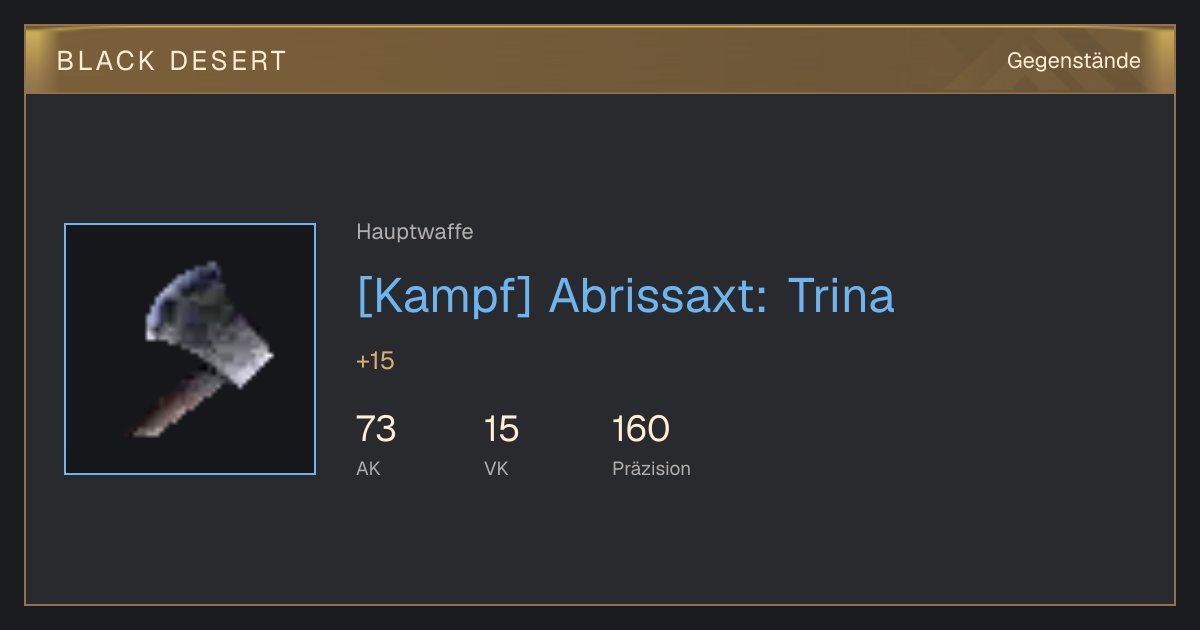The width and height of the screenshot is (1200, 630).
Task: Switch to the Gegenstände category
Action: click(1073, 61)
